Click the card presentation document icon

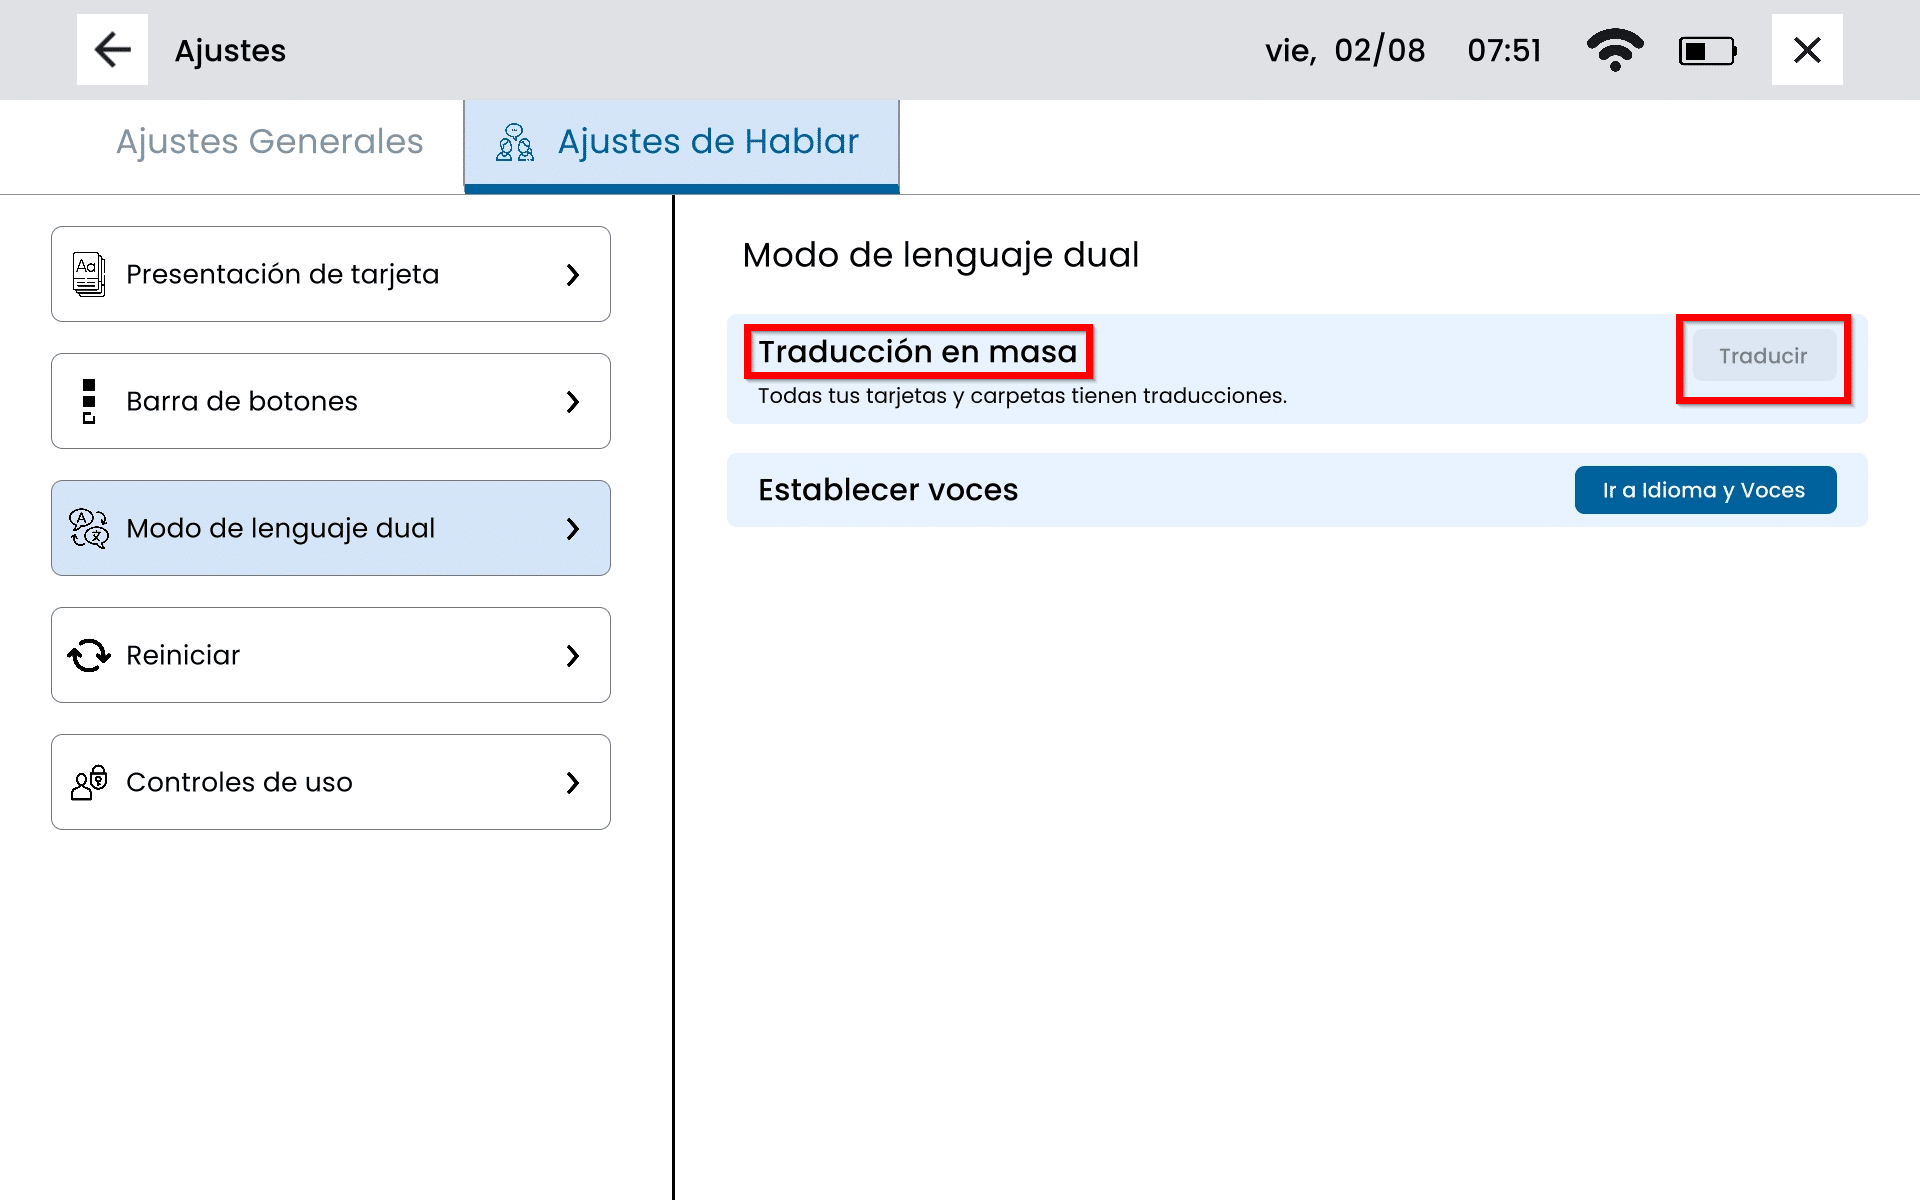pos(89,274)
